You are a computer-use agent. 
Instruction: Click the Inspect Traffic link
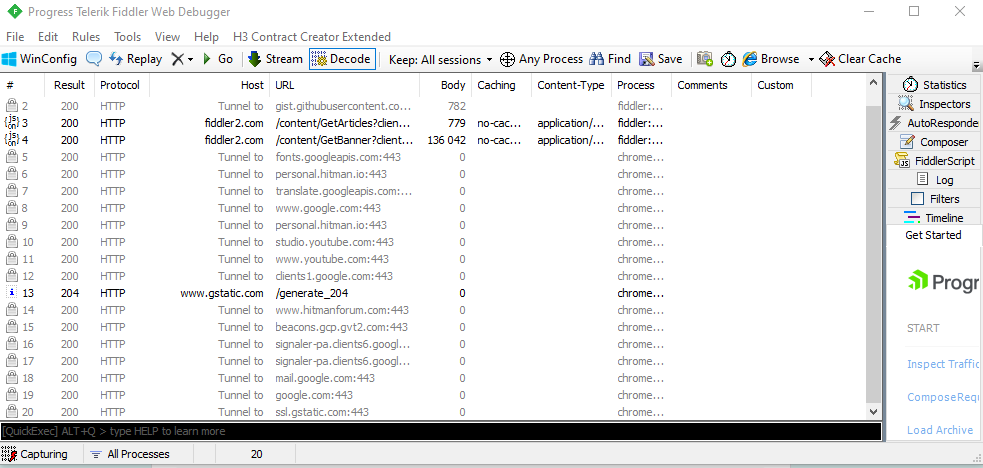click(x=942, y=364)
